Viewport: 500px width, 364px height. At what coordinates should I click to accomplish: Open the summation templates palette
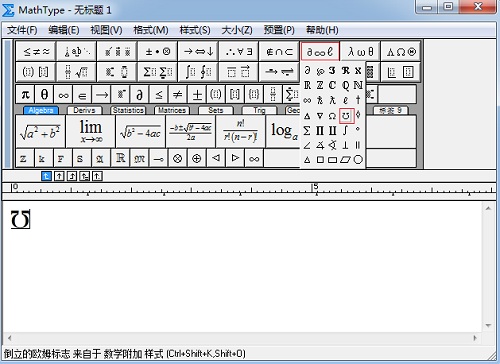158,72
